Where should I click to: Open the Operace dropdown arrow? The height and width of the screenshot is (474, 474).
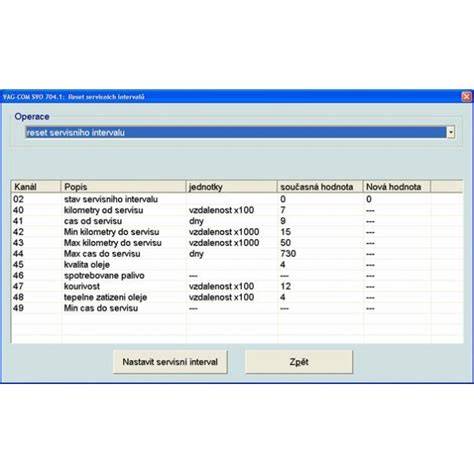(451, 132)
